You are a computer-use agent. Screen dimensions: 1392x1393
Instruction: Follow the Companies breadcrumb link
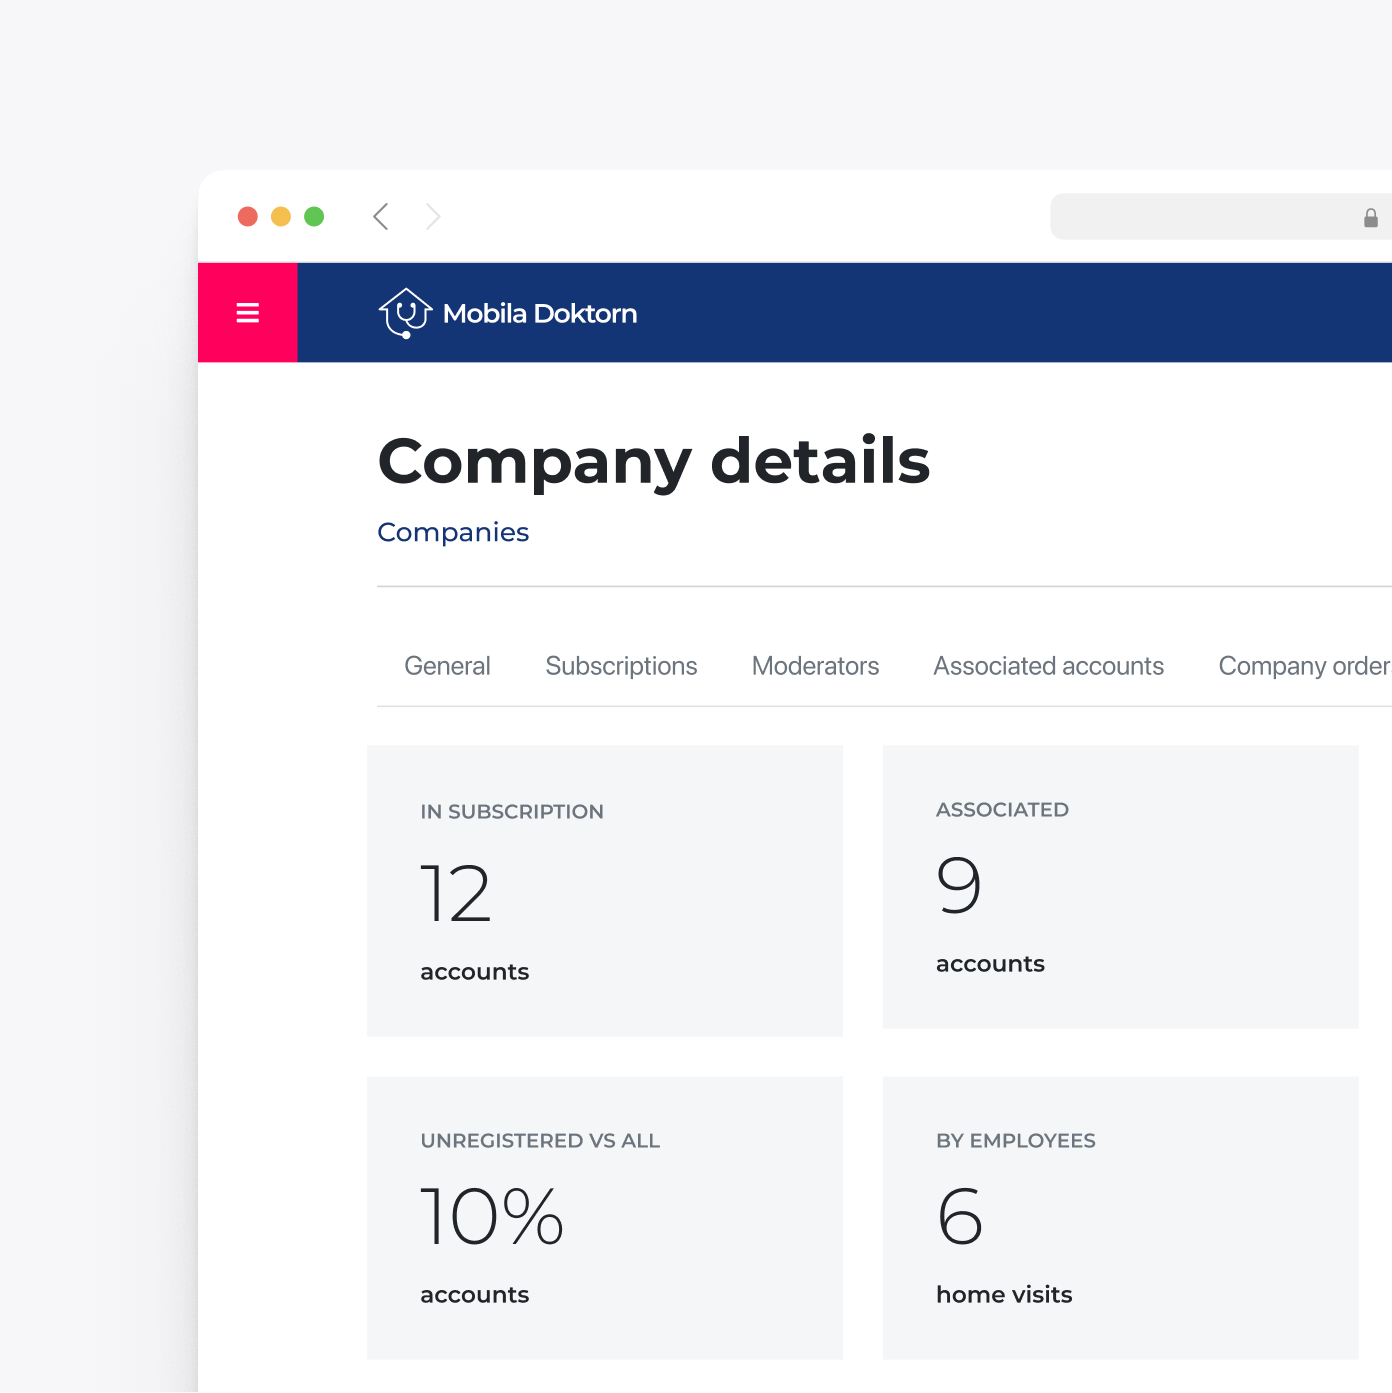coord(453,532)
